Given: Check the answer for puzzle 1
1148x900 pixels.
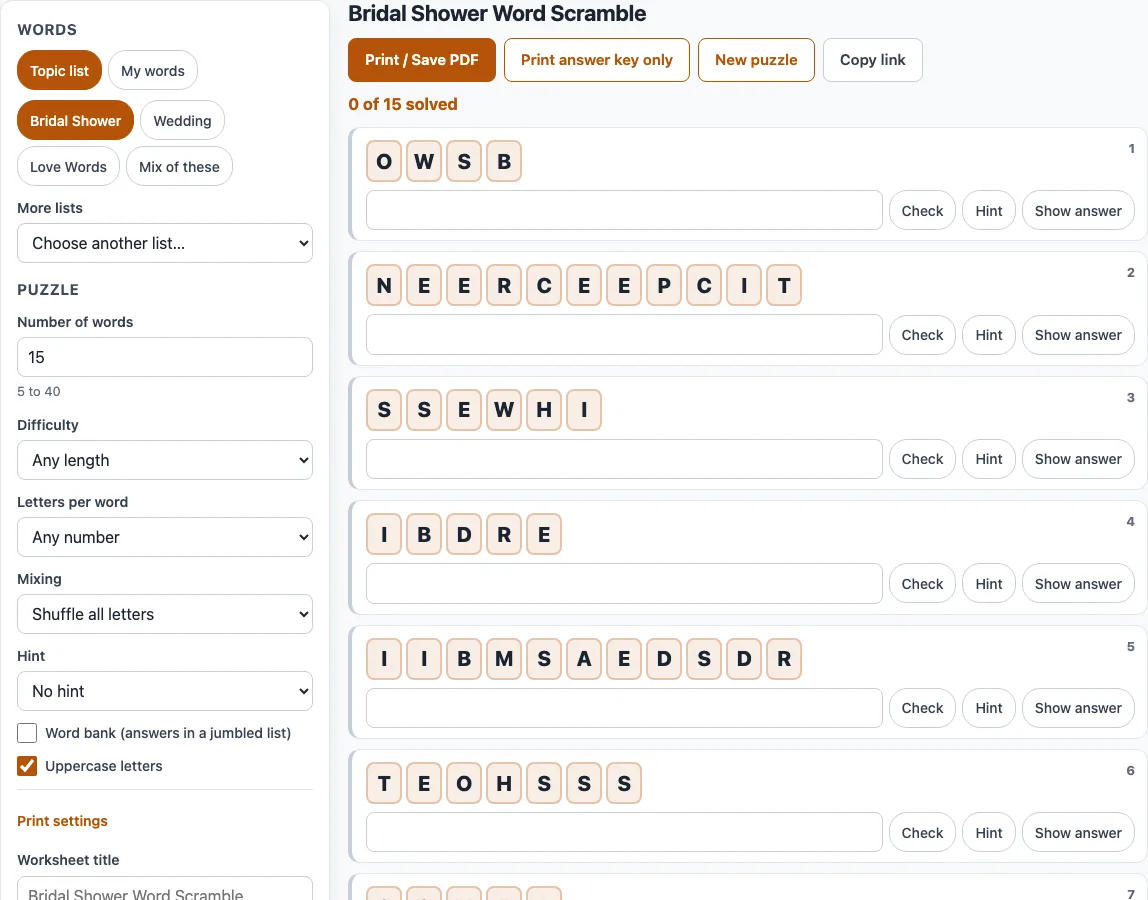Looking at the screenshot, I should (x=922, y=210).
